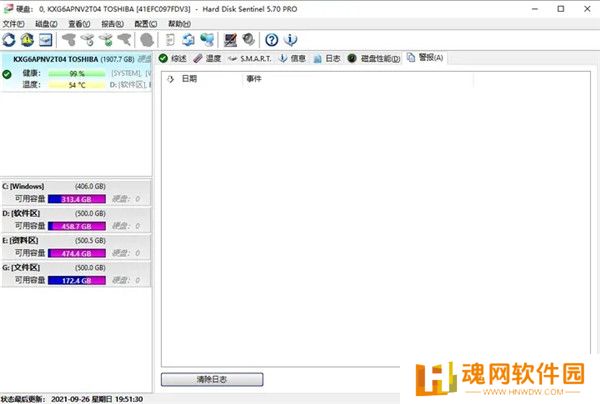Click the refresh icon in the toolbar
600x404 pixels.
click(x=9, y=40)
